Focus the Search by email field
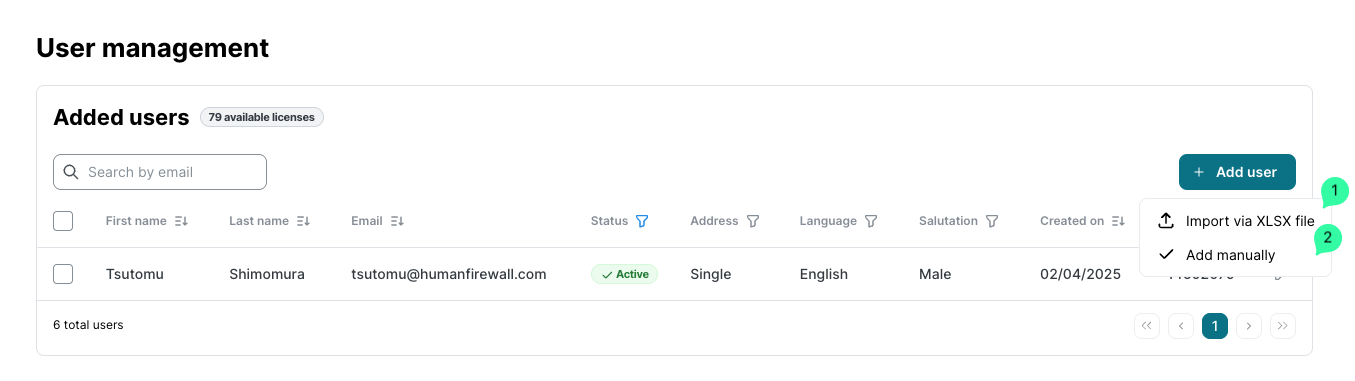 (160, 172)
